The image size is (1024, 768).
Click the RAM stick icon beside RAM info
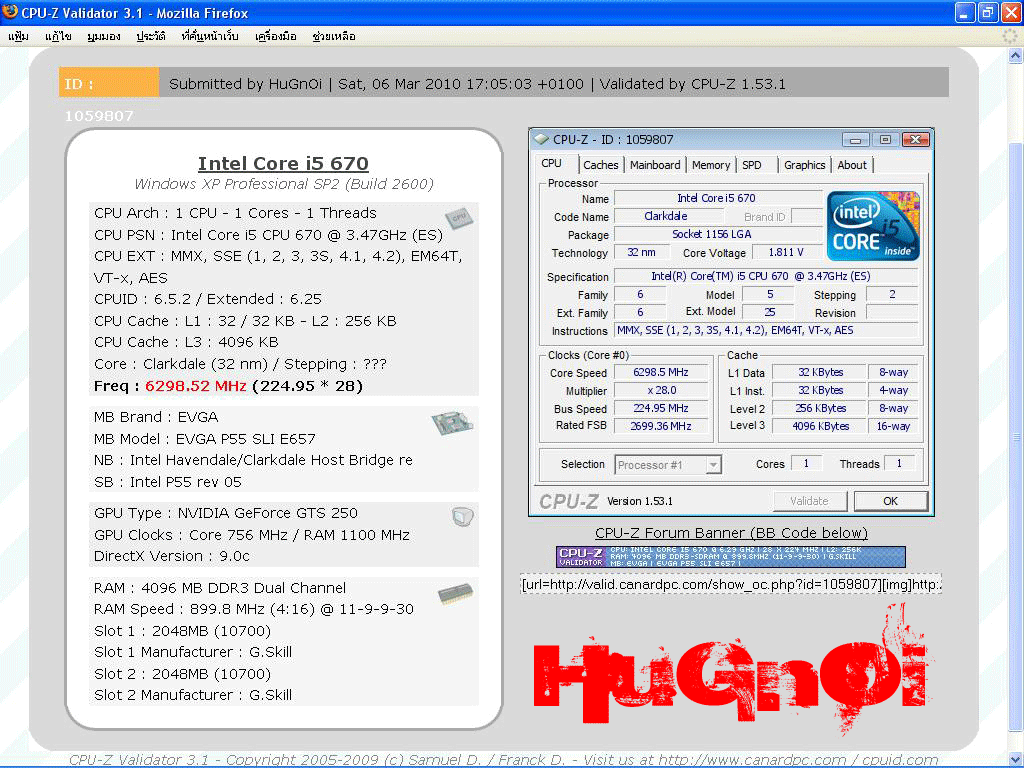click(x=455, y=593)
